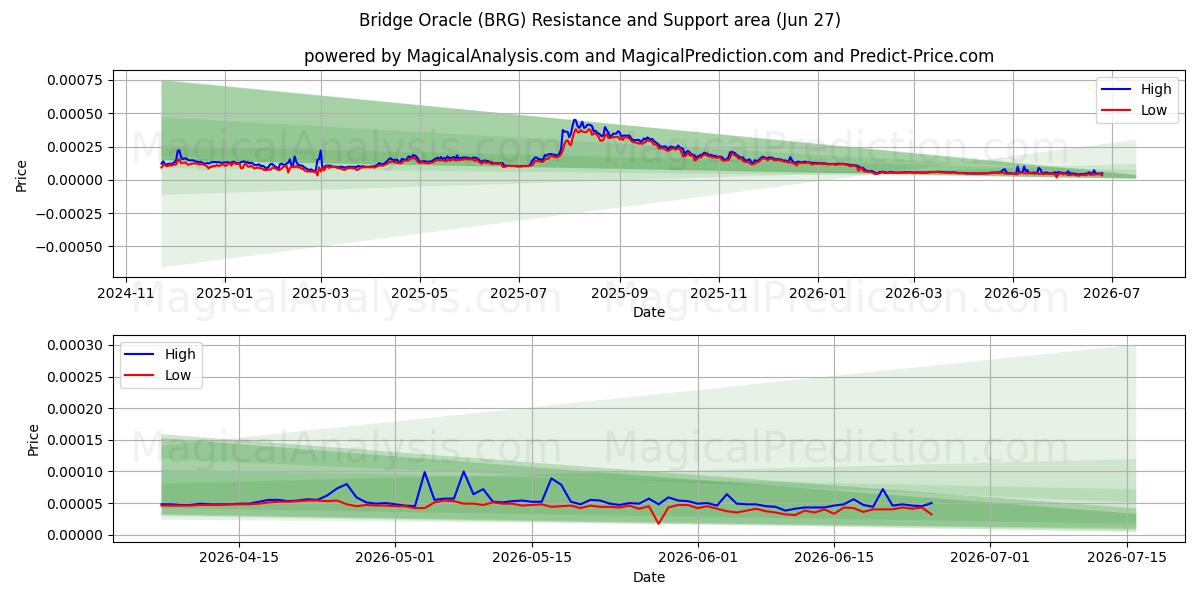Click the 'Price' axis label of the top chart
Image resolution: width=1200 pixels, height=600 pixels.
click(22, 176)
